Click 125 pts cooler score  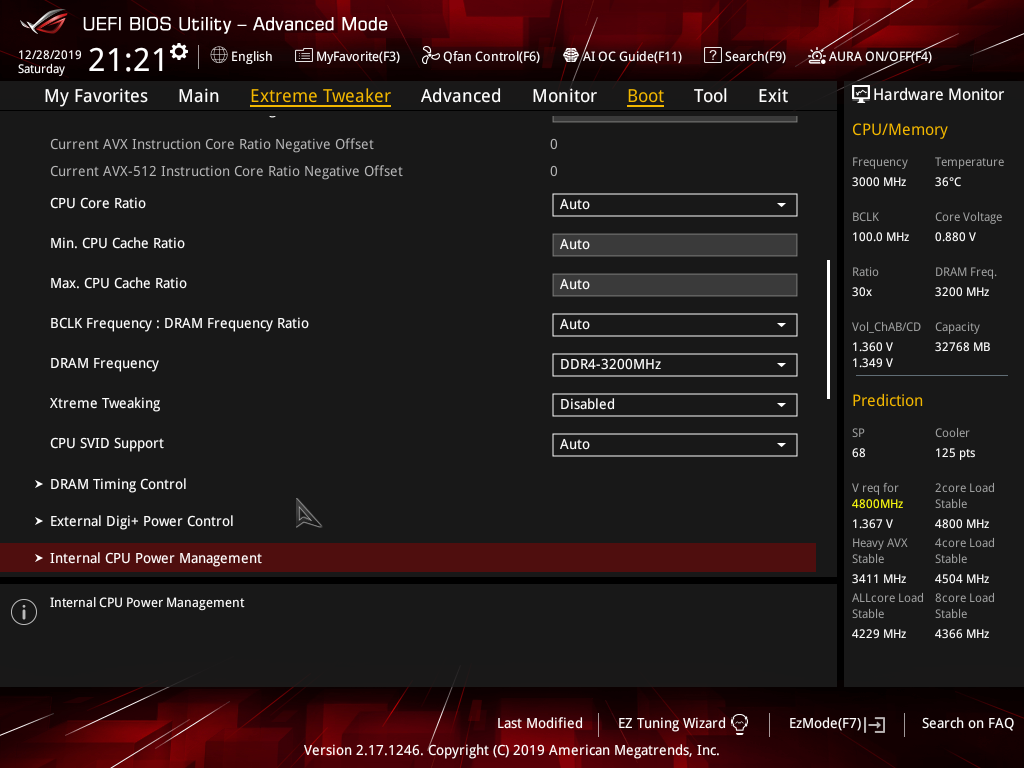pos(955,453)
